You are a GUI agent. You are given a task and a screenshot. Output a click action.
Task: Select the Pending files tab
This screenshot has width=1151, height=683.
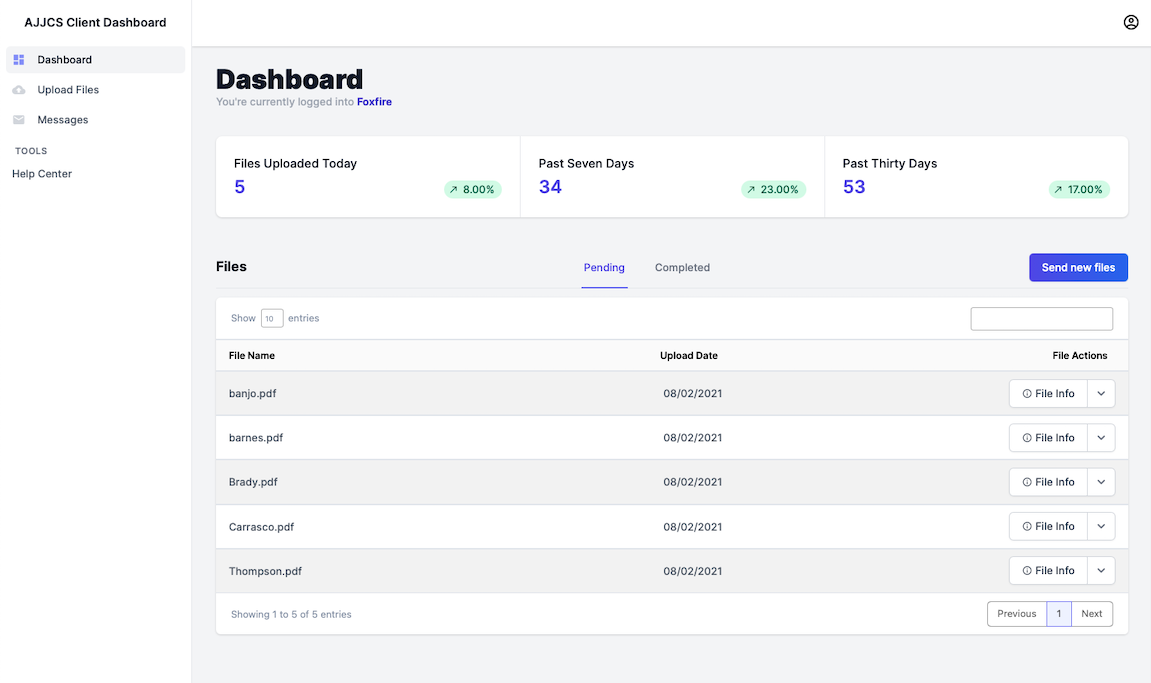click(x=604, y=267)
